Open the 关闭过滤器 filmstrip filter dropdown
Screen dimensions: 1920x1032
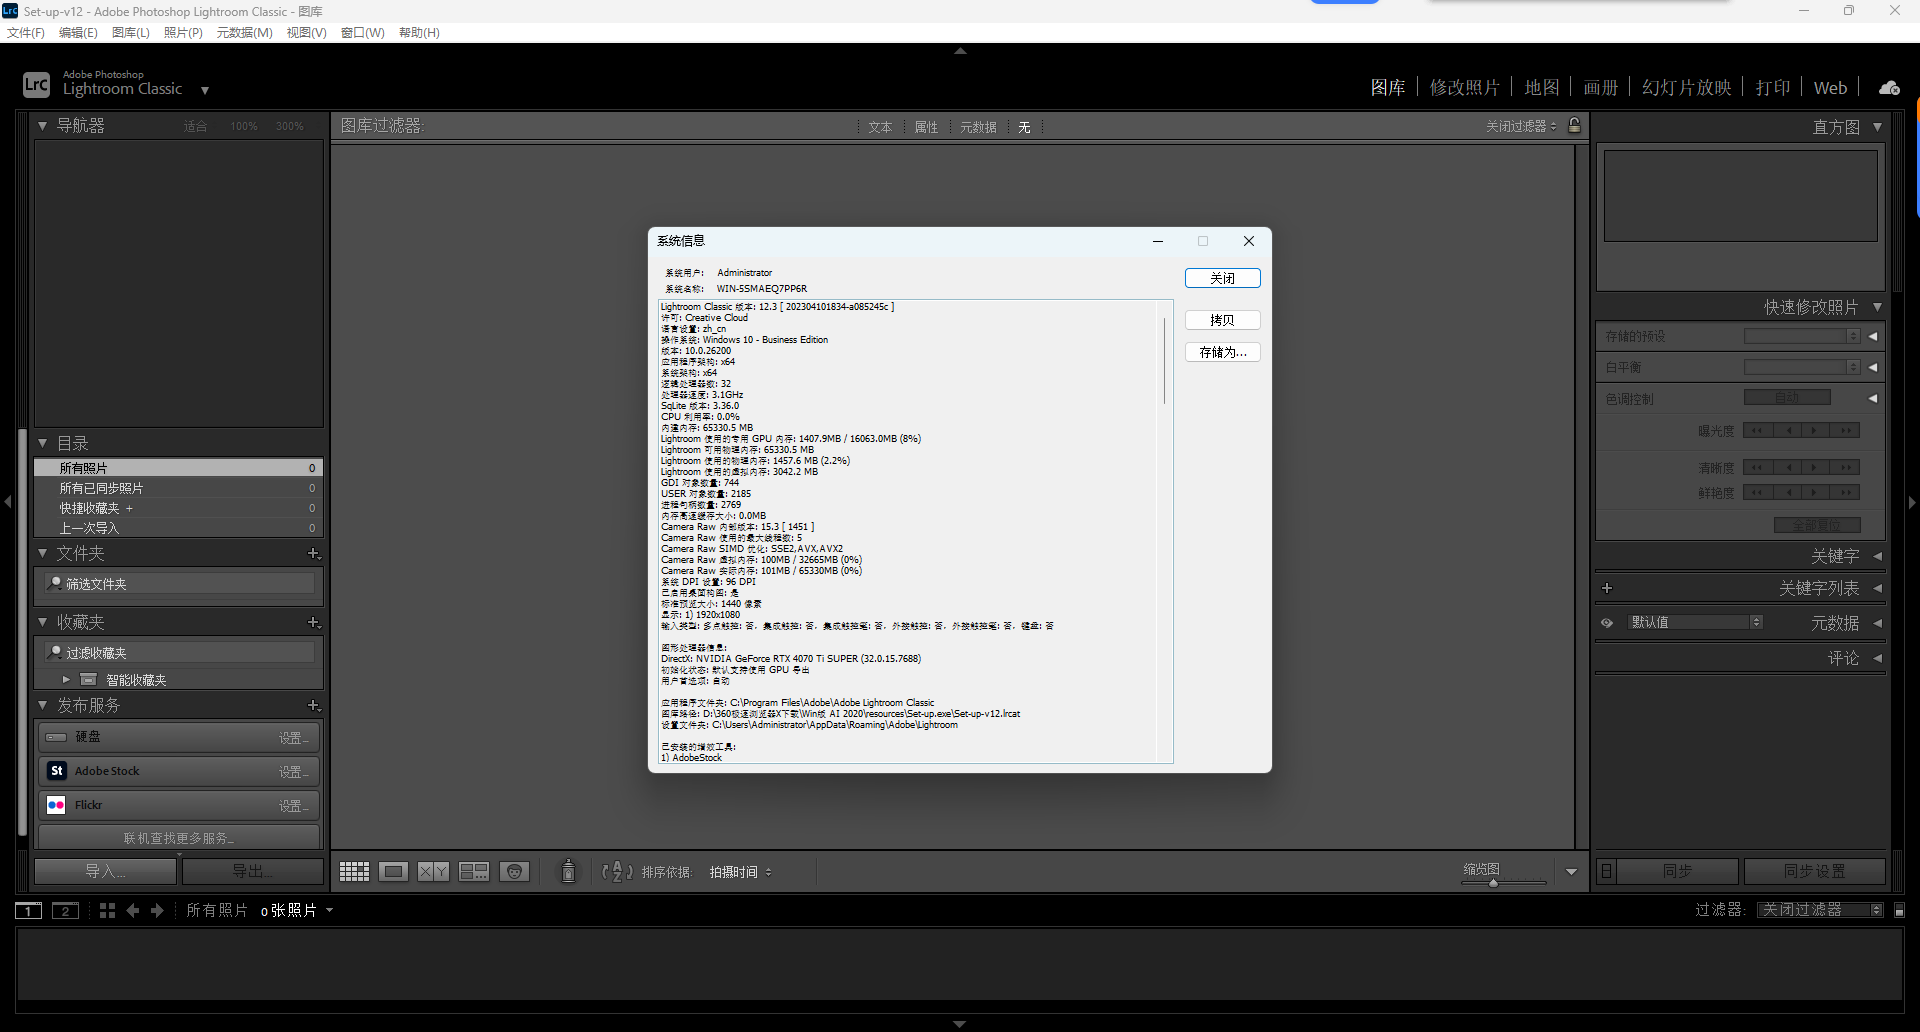coord(1820,910)
